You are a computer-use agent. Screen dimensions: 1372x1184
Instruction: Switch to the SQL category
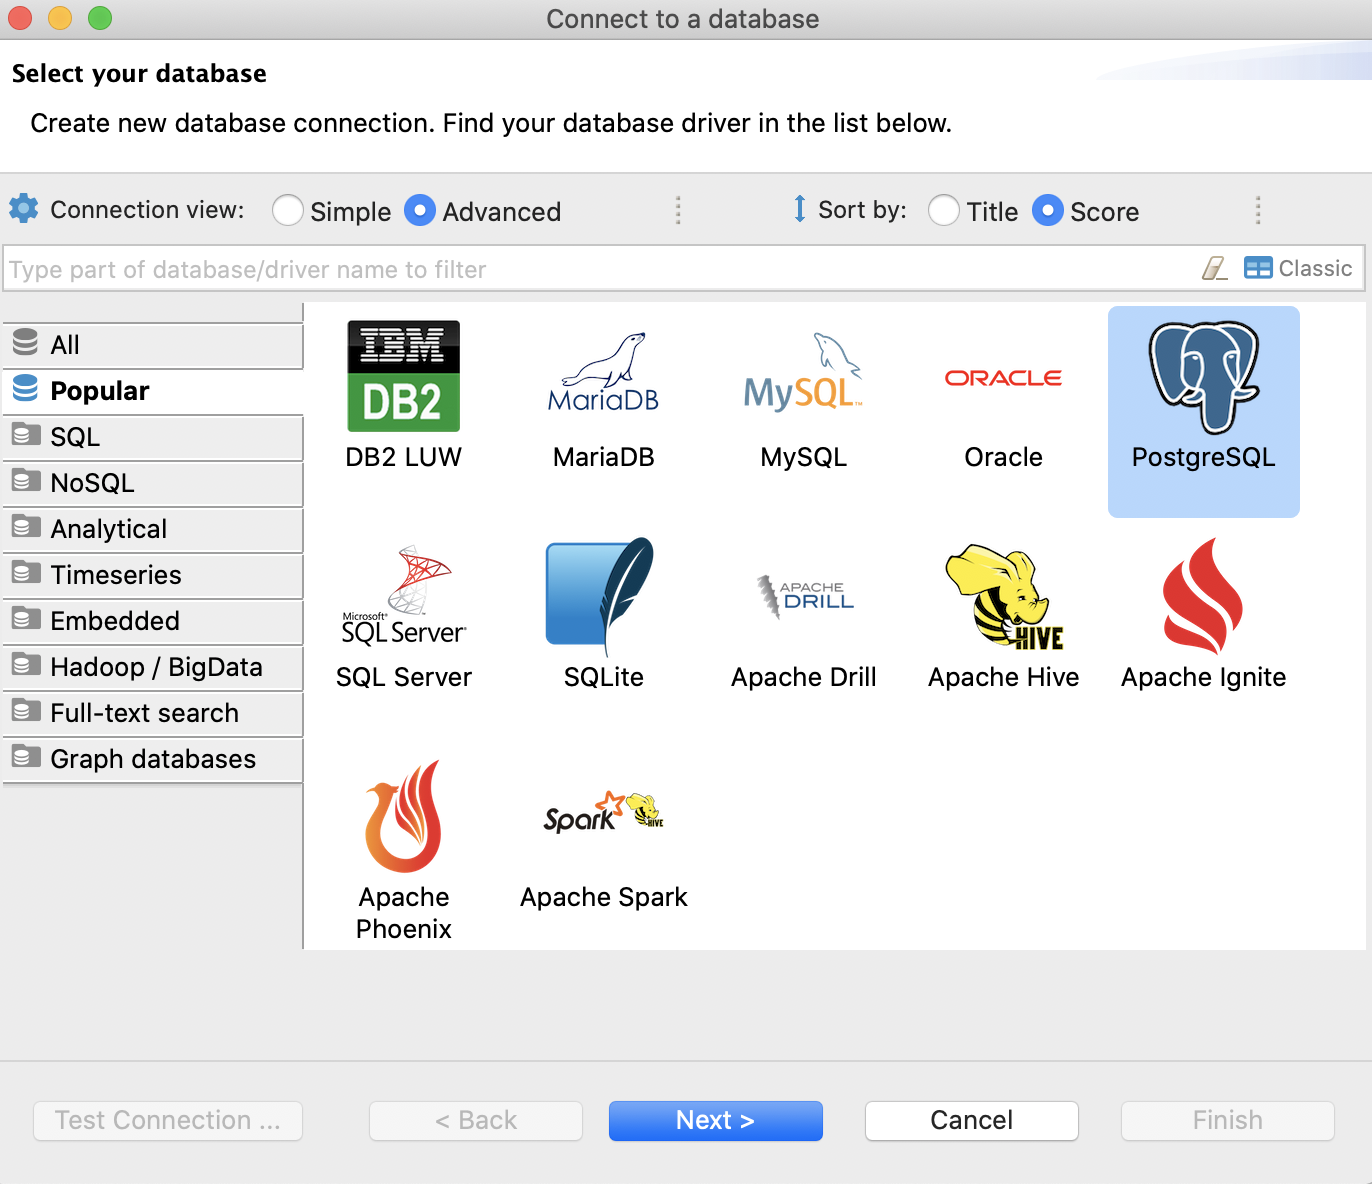(153, 437)
